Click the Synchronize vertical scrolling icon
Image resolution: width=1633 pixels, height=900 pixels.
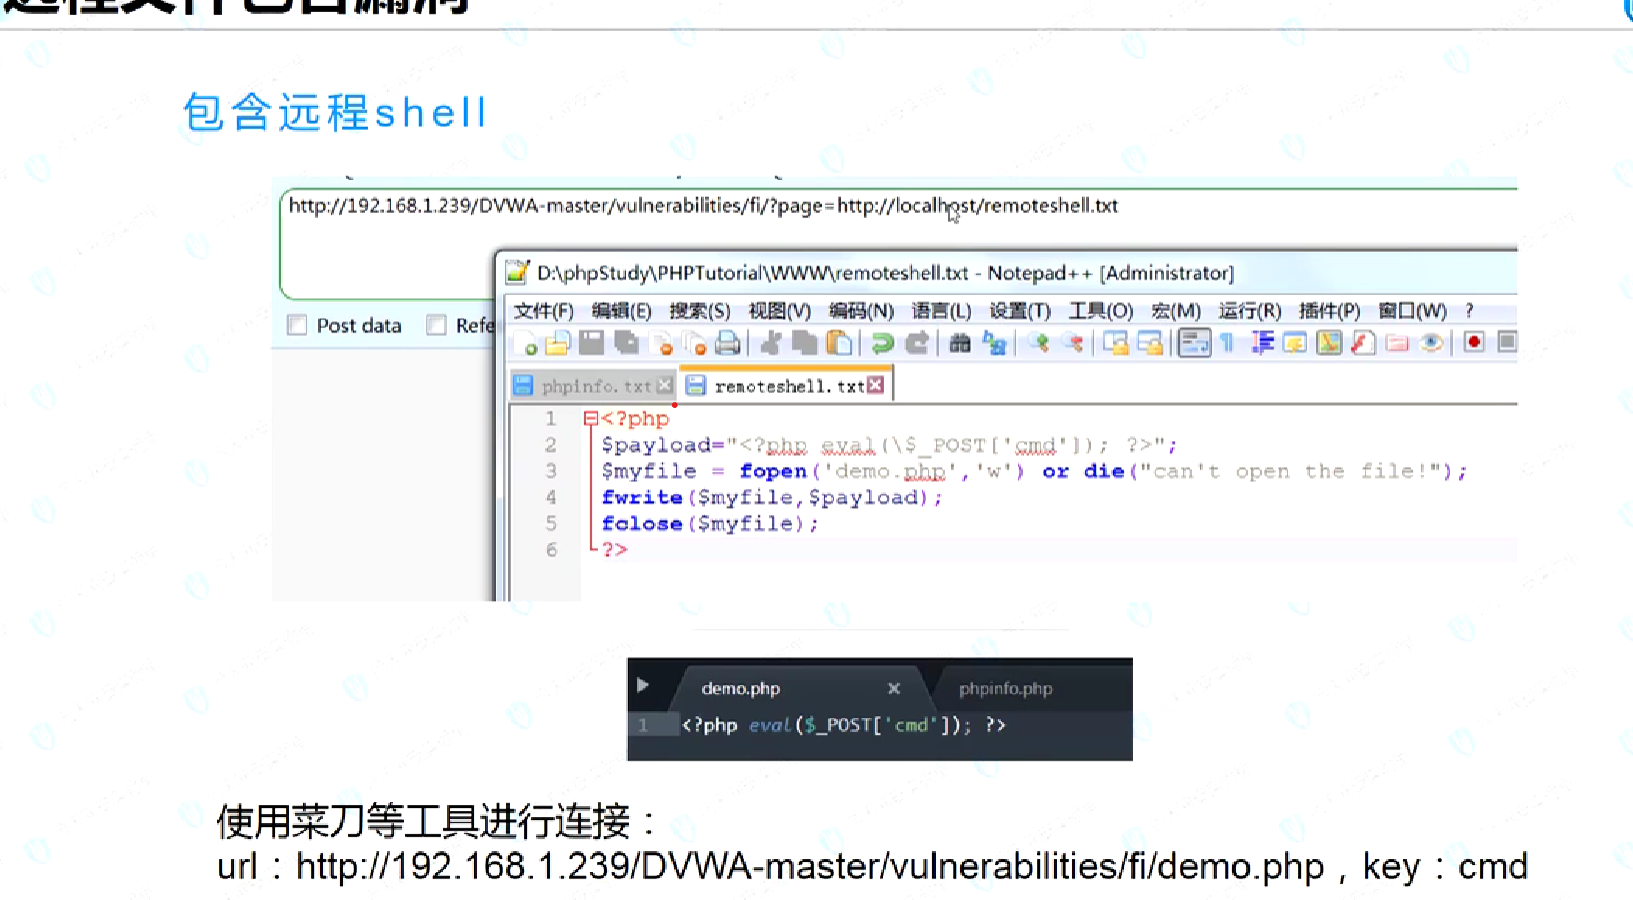click(1116, 344)
